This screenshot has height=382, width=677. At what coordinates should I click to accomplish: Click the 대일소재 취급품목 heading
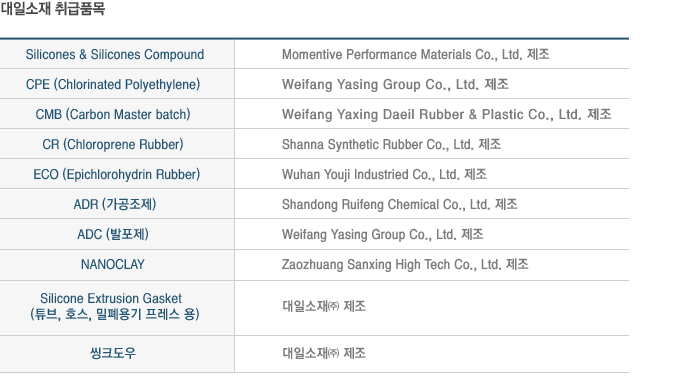(x=53, y=9)
